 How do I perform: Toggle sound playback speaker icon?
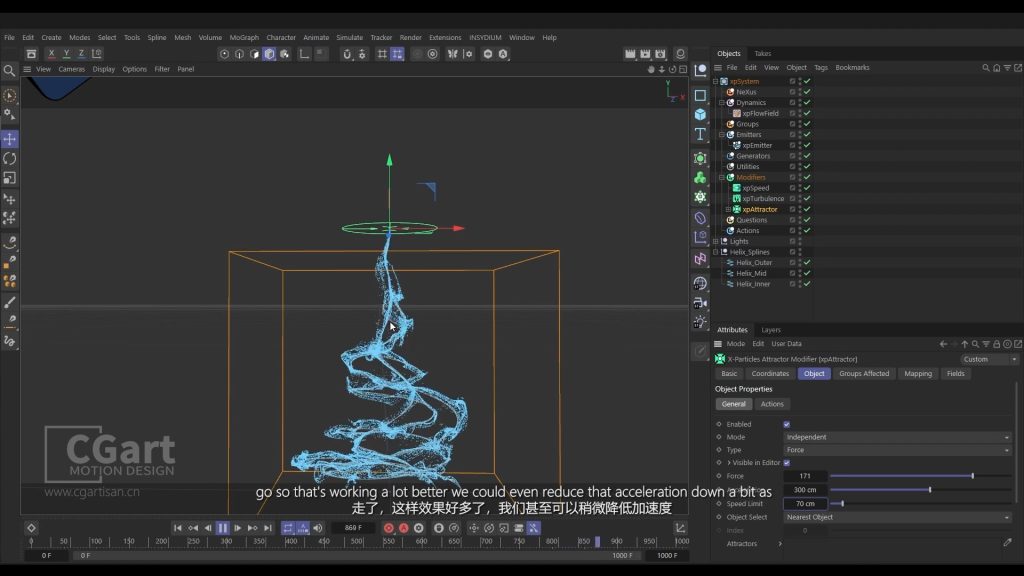click(317, 528)
